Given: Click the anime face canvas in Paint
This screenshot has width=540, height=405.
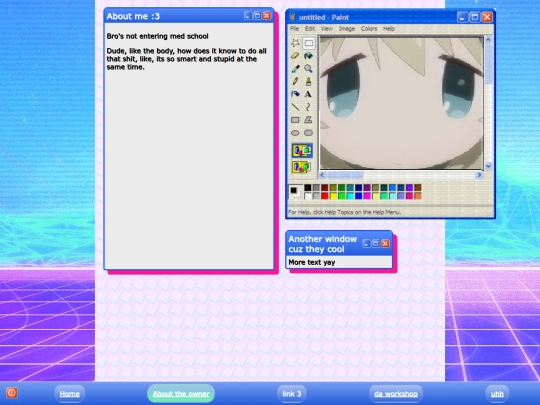Looking at the screenshot, I should [401, 103].
